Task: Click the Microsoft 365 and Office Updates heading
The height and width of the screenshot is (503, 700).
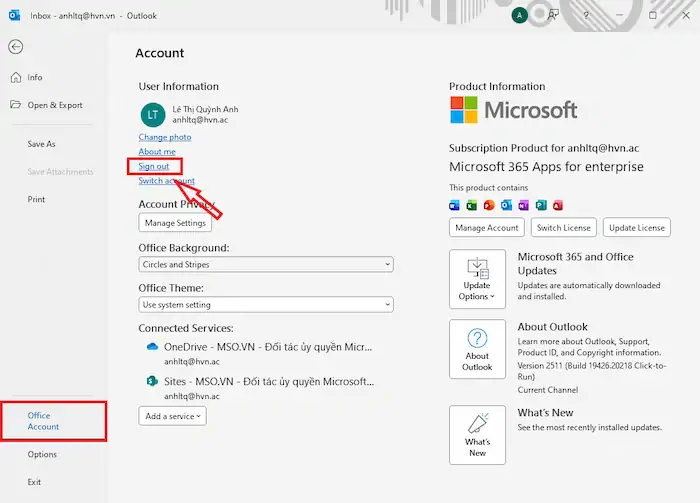Action: tap(575, 264)
